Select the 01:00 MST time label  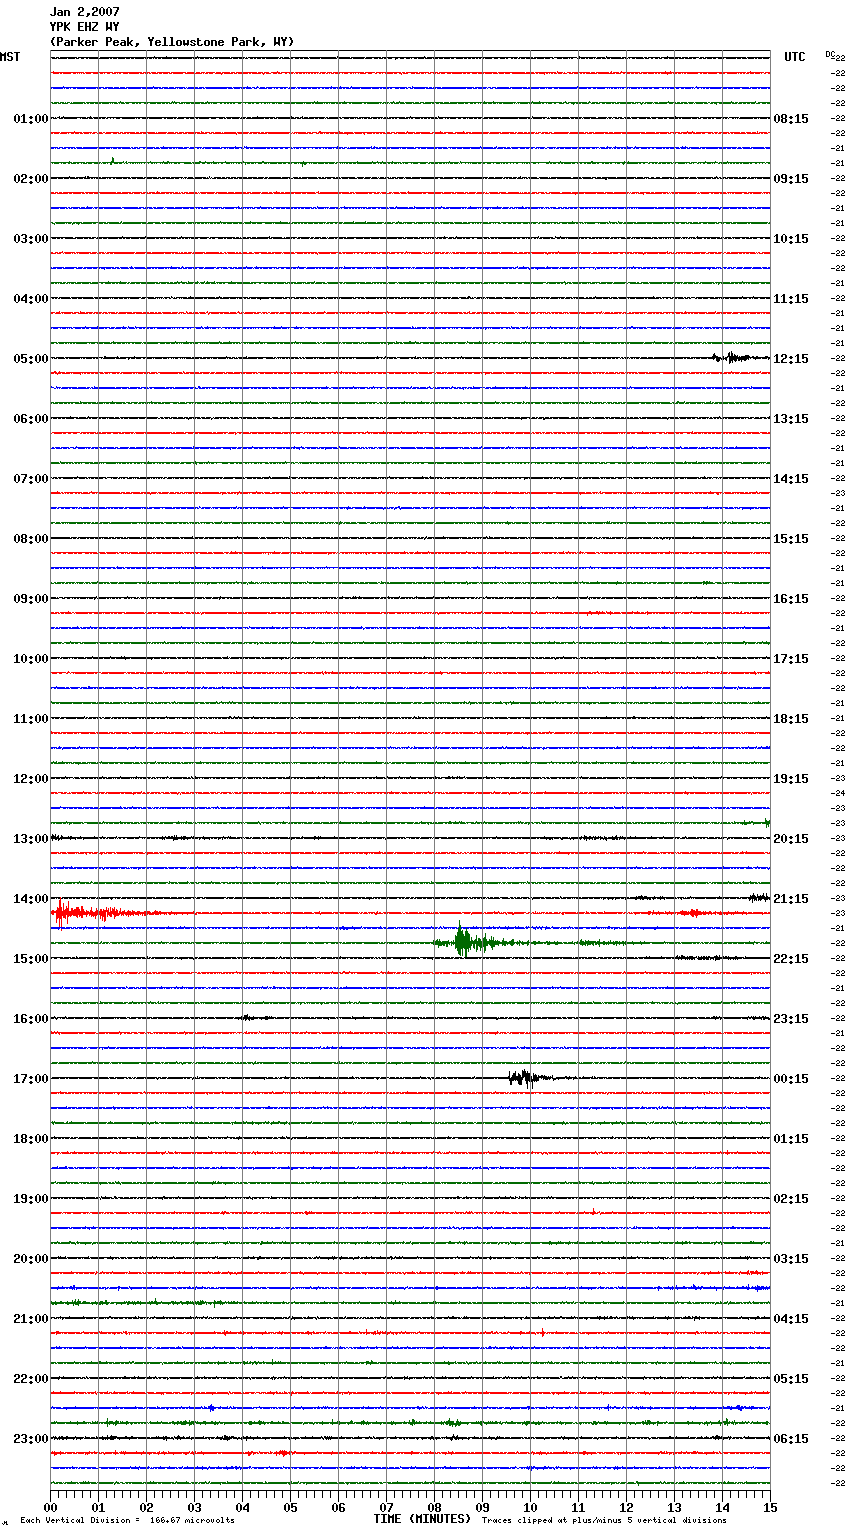[31, 119]
